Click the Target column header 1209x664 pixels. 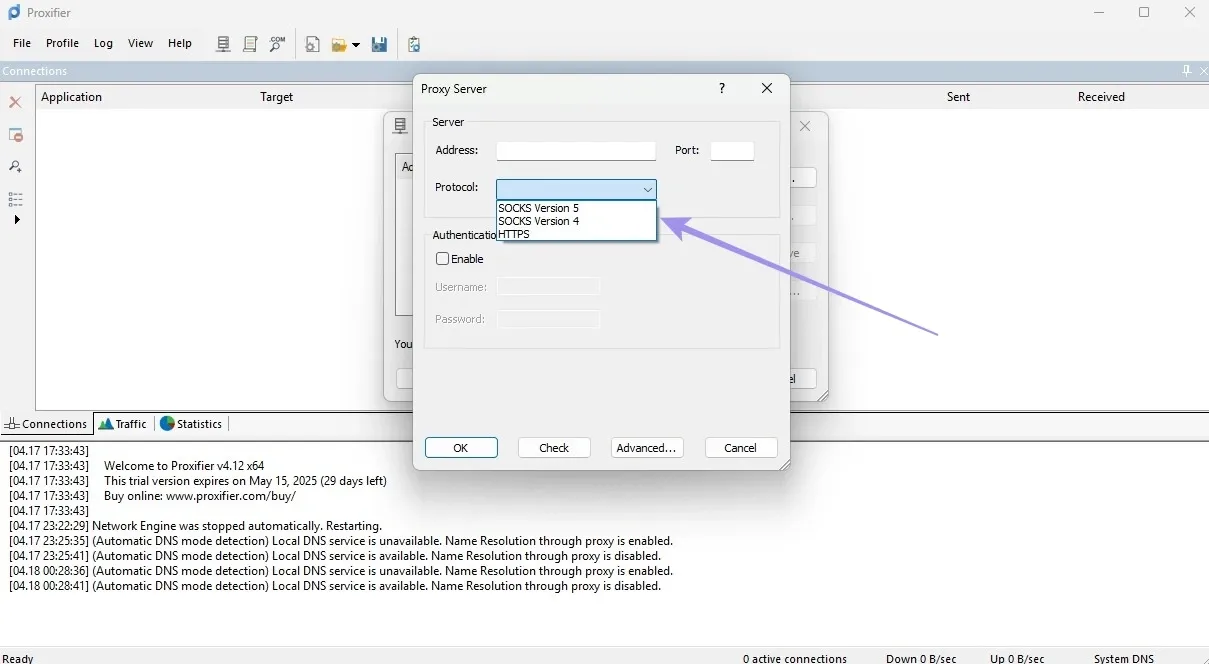(x=276, y=97)
